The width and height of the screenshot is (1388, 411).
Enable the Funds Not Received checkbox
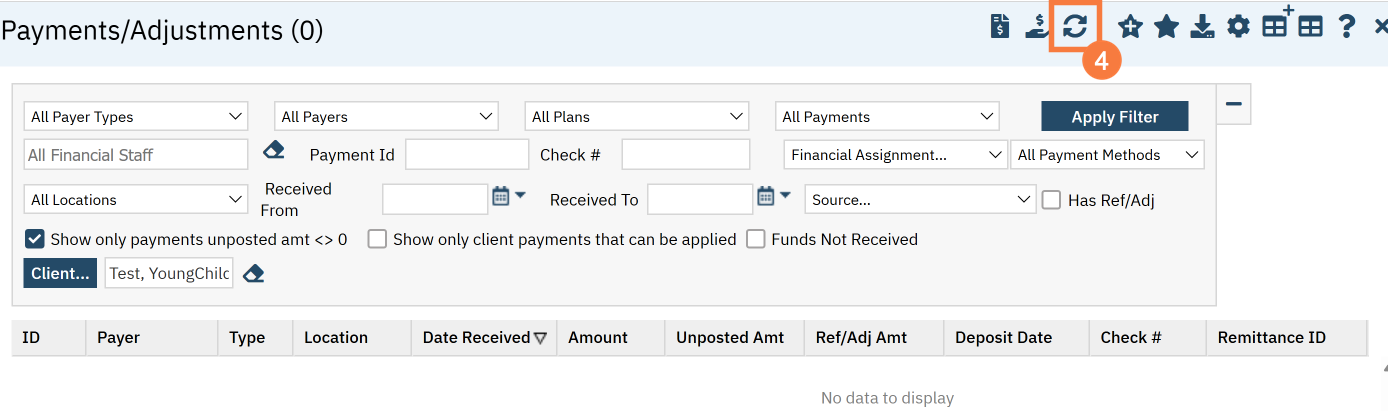[x=756, y=240]
